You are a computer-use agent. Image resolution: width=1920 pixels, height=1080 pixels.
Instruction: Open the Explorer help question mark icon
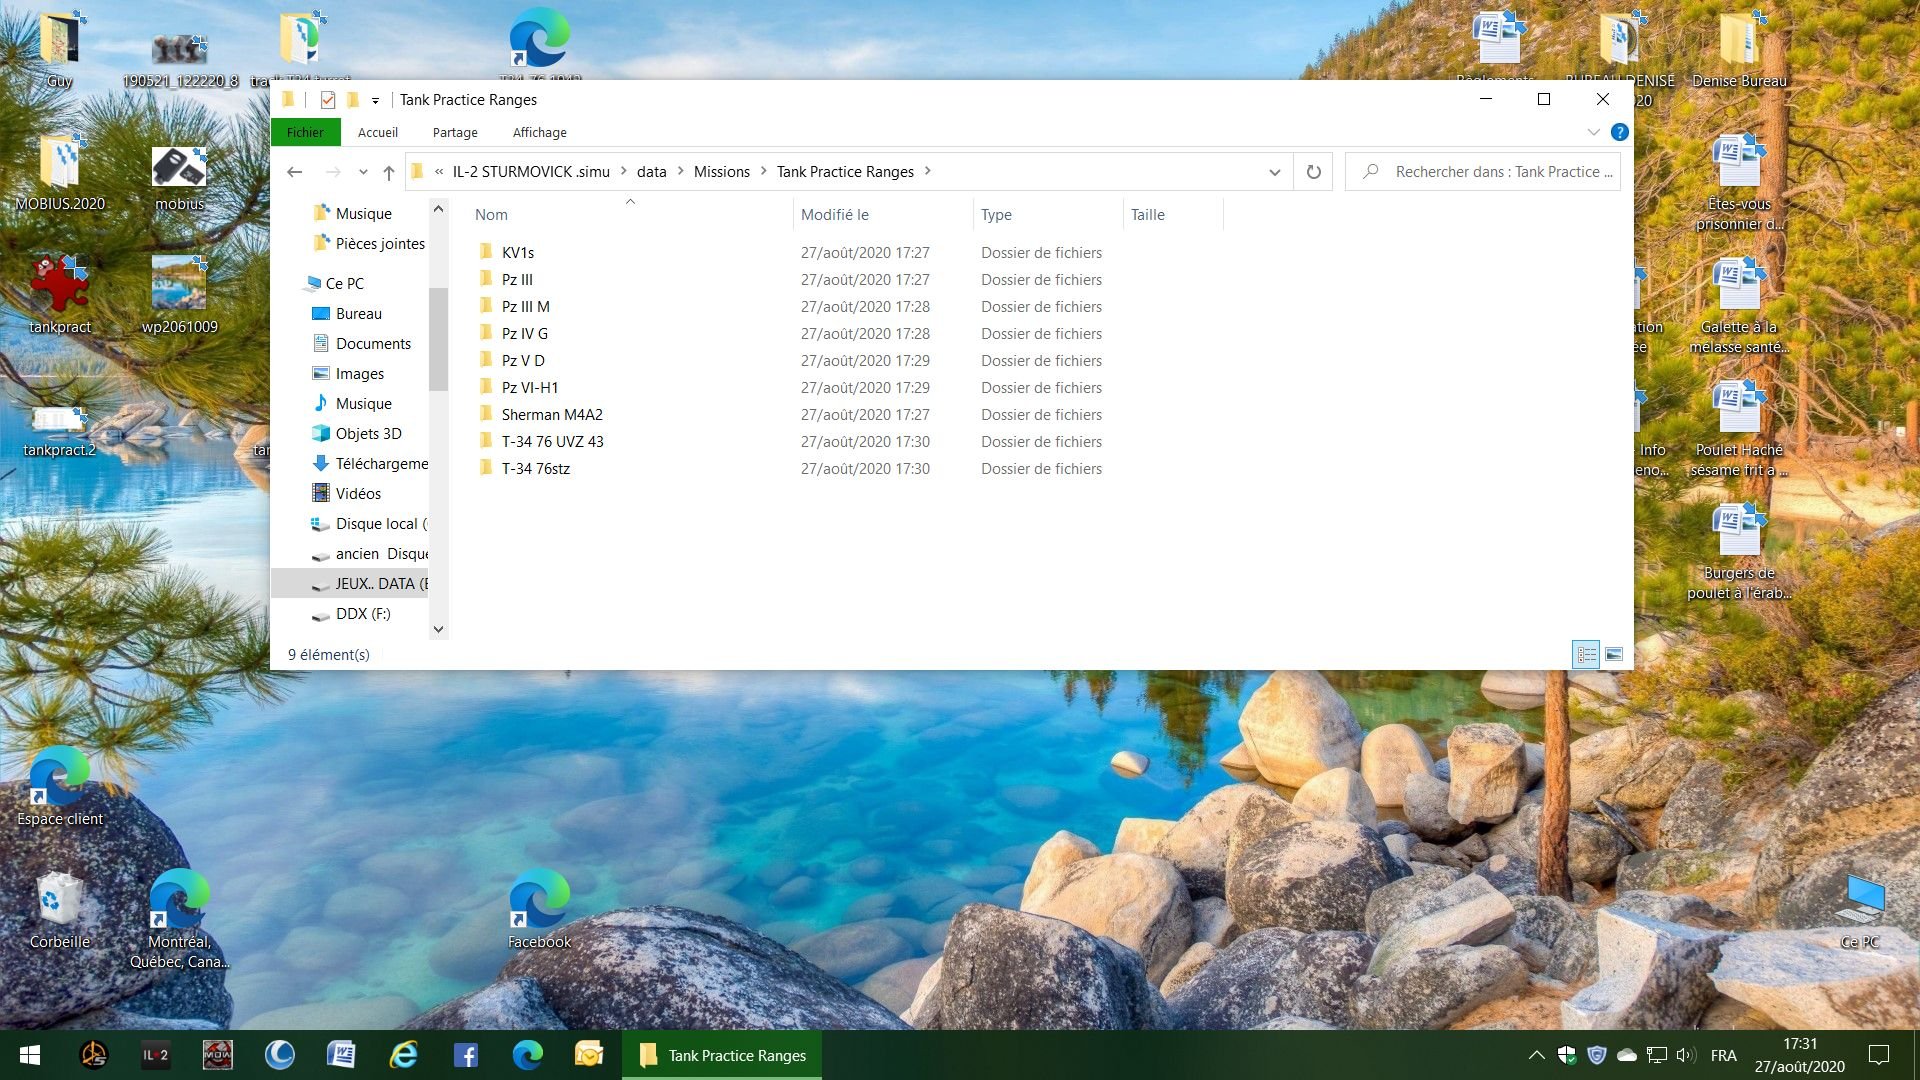tap(1620, 132)
